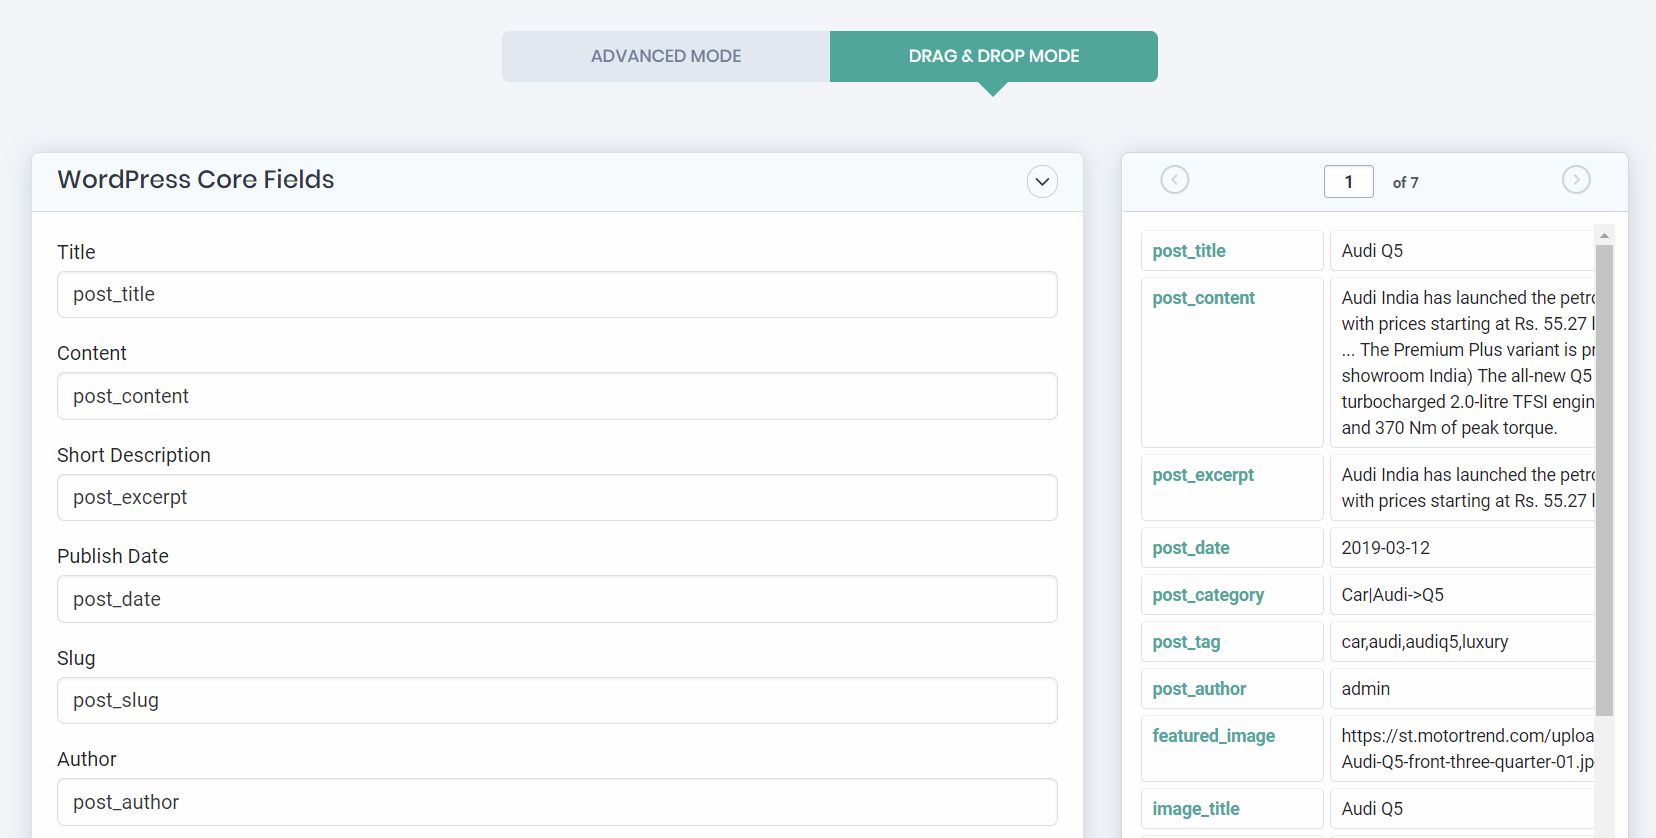The image size is (1656, 838).
Task: Click the scroll up arrow in preview
Action: tap(1604, 236)
